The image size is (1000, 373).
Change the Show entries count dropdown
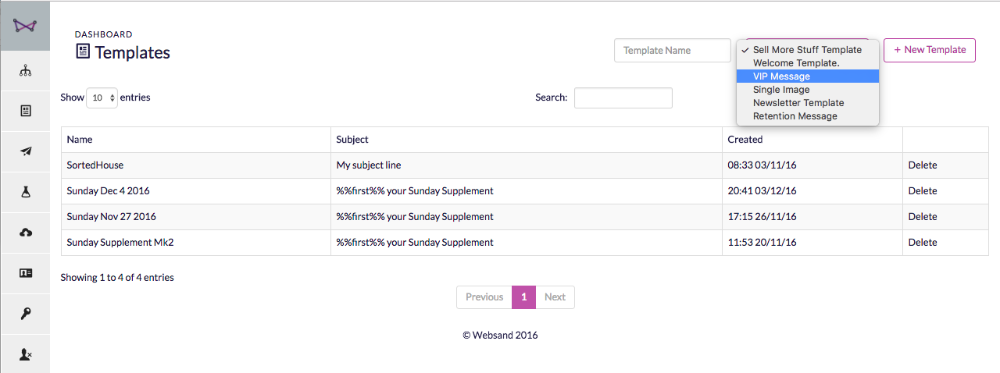102,98
